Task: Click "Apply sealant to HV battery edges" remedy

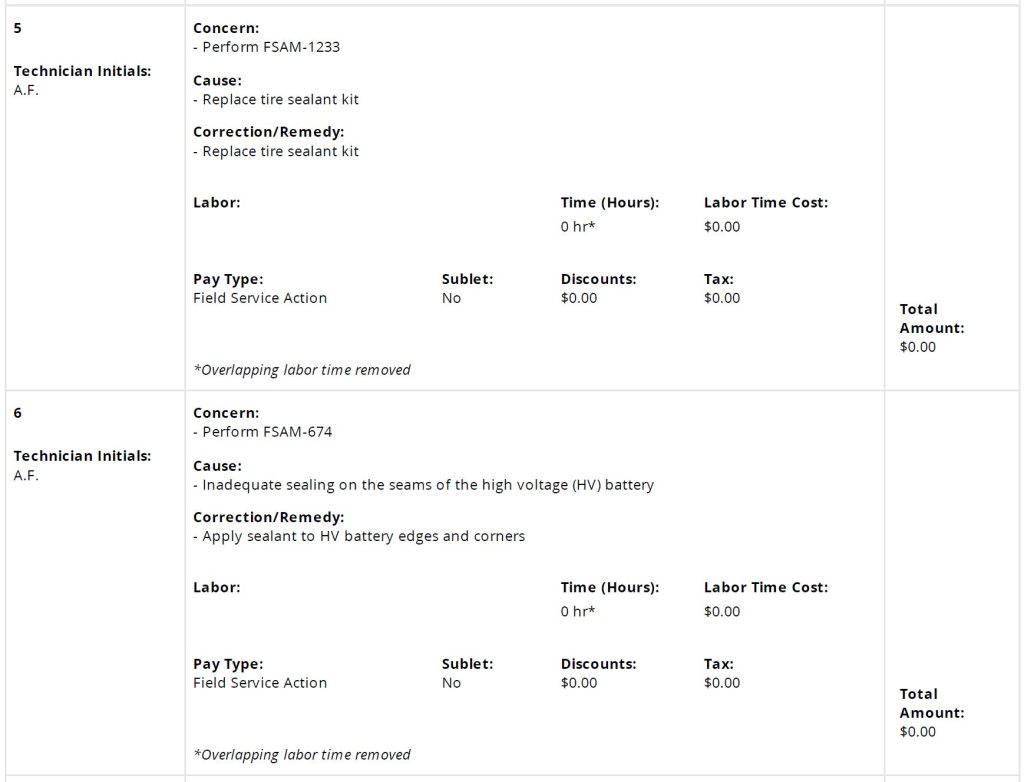Action: click(x=363, y=536)
